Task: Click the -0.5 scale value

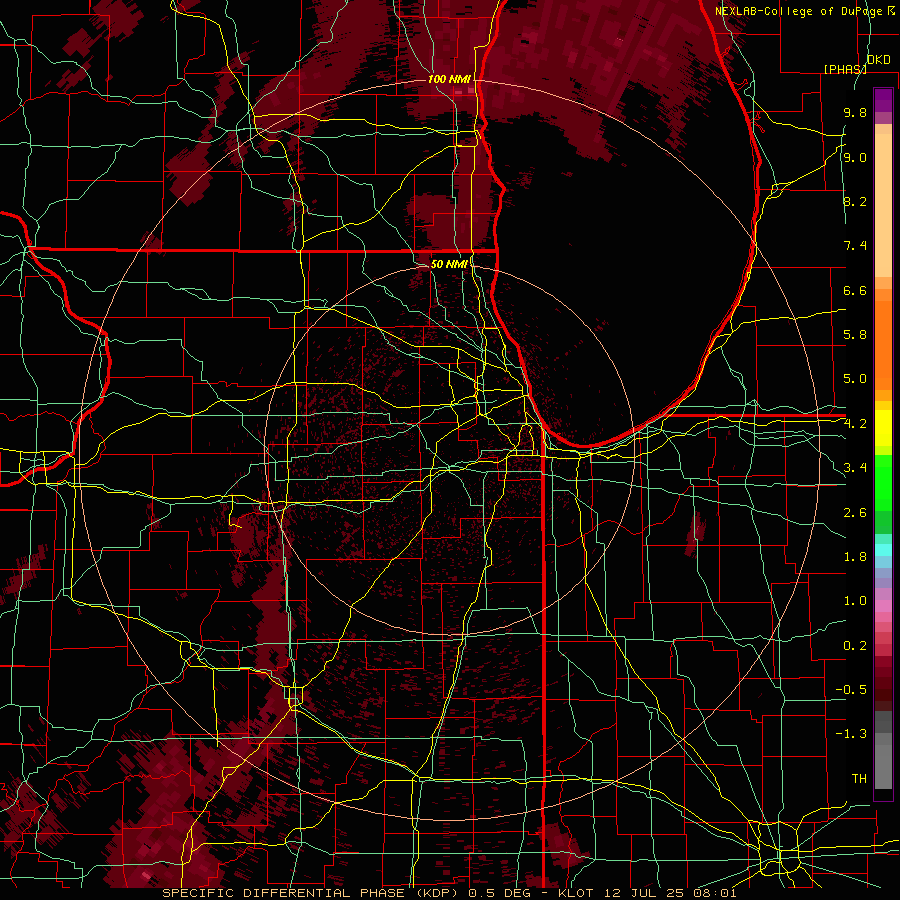Action: coord(851,690)
